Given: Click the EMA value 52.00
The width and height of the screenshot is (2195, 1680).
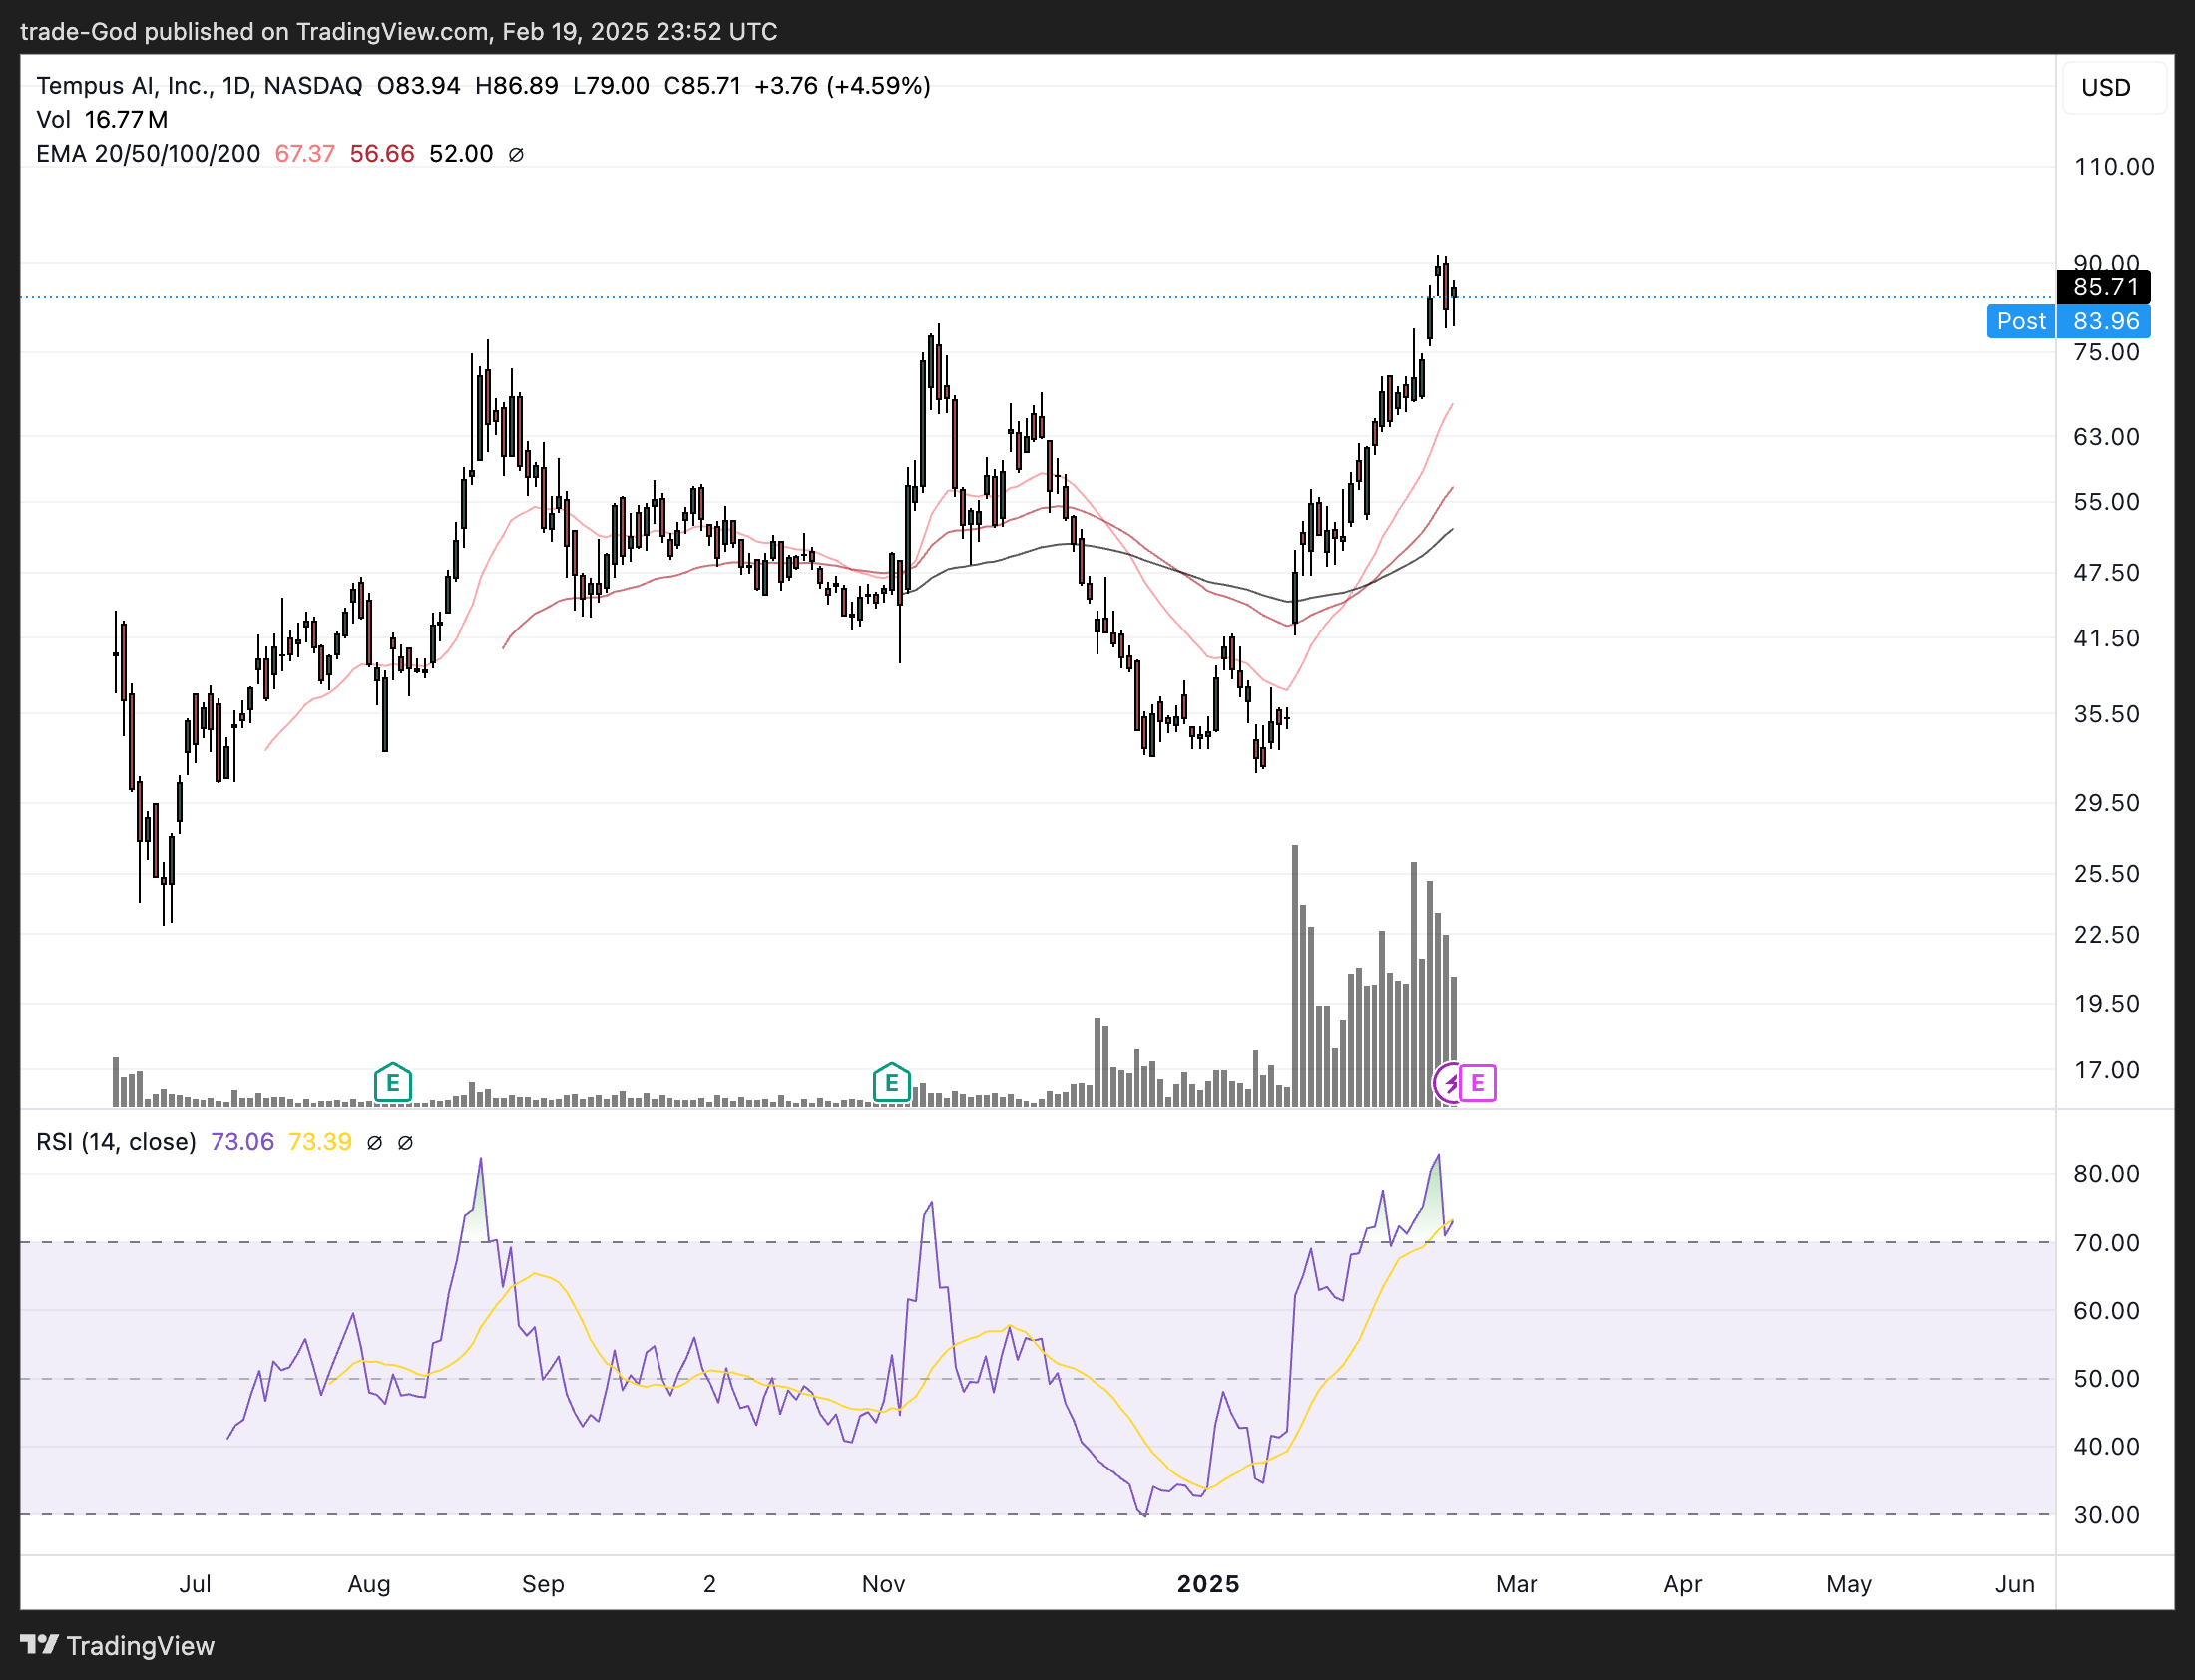Looking at the screenshot, I should tap(461, 154).
